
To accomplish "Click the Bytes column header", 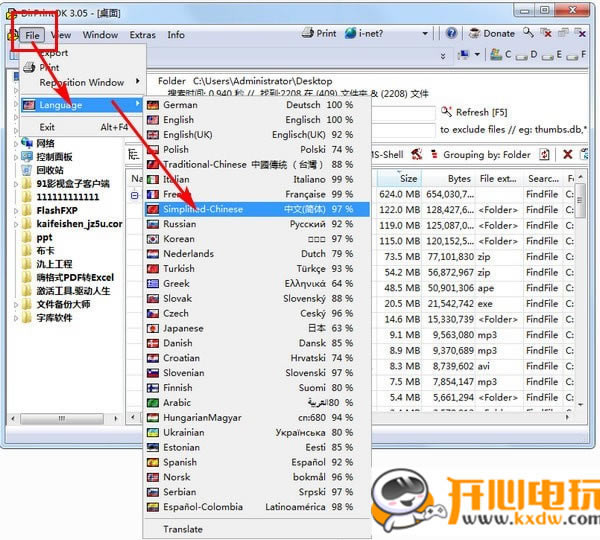I will (448, 179).
